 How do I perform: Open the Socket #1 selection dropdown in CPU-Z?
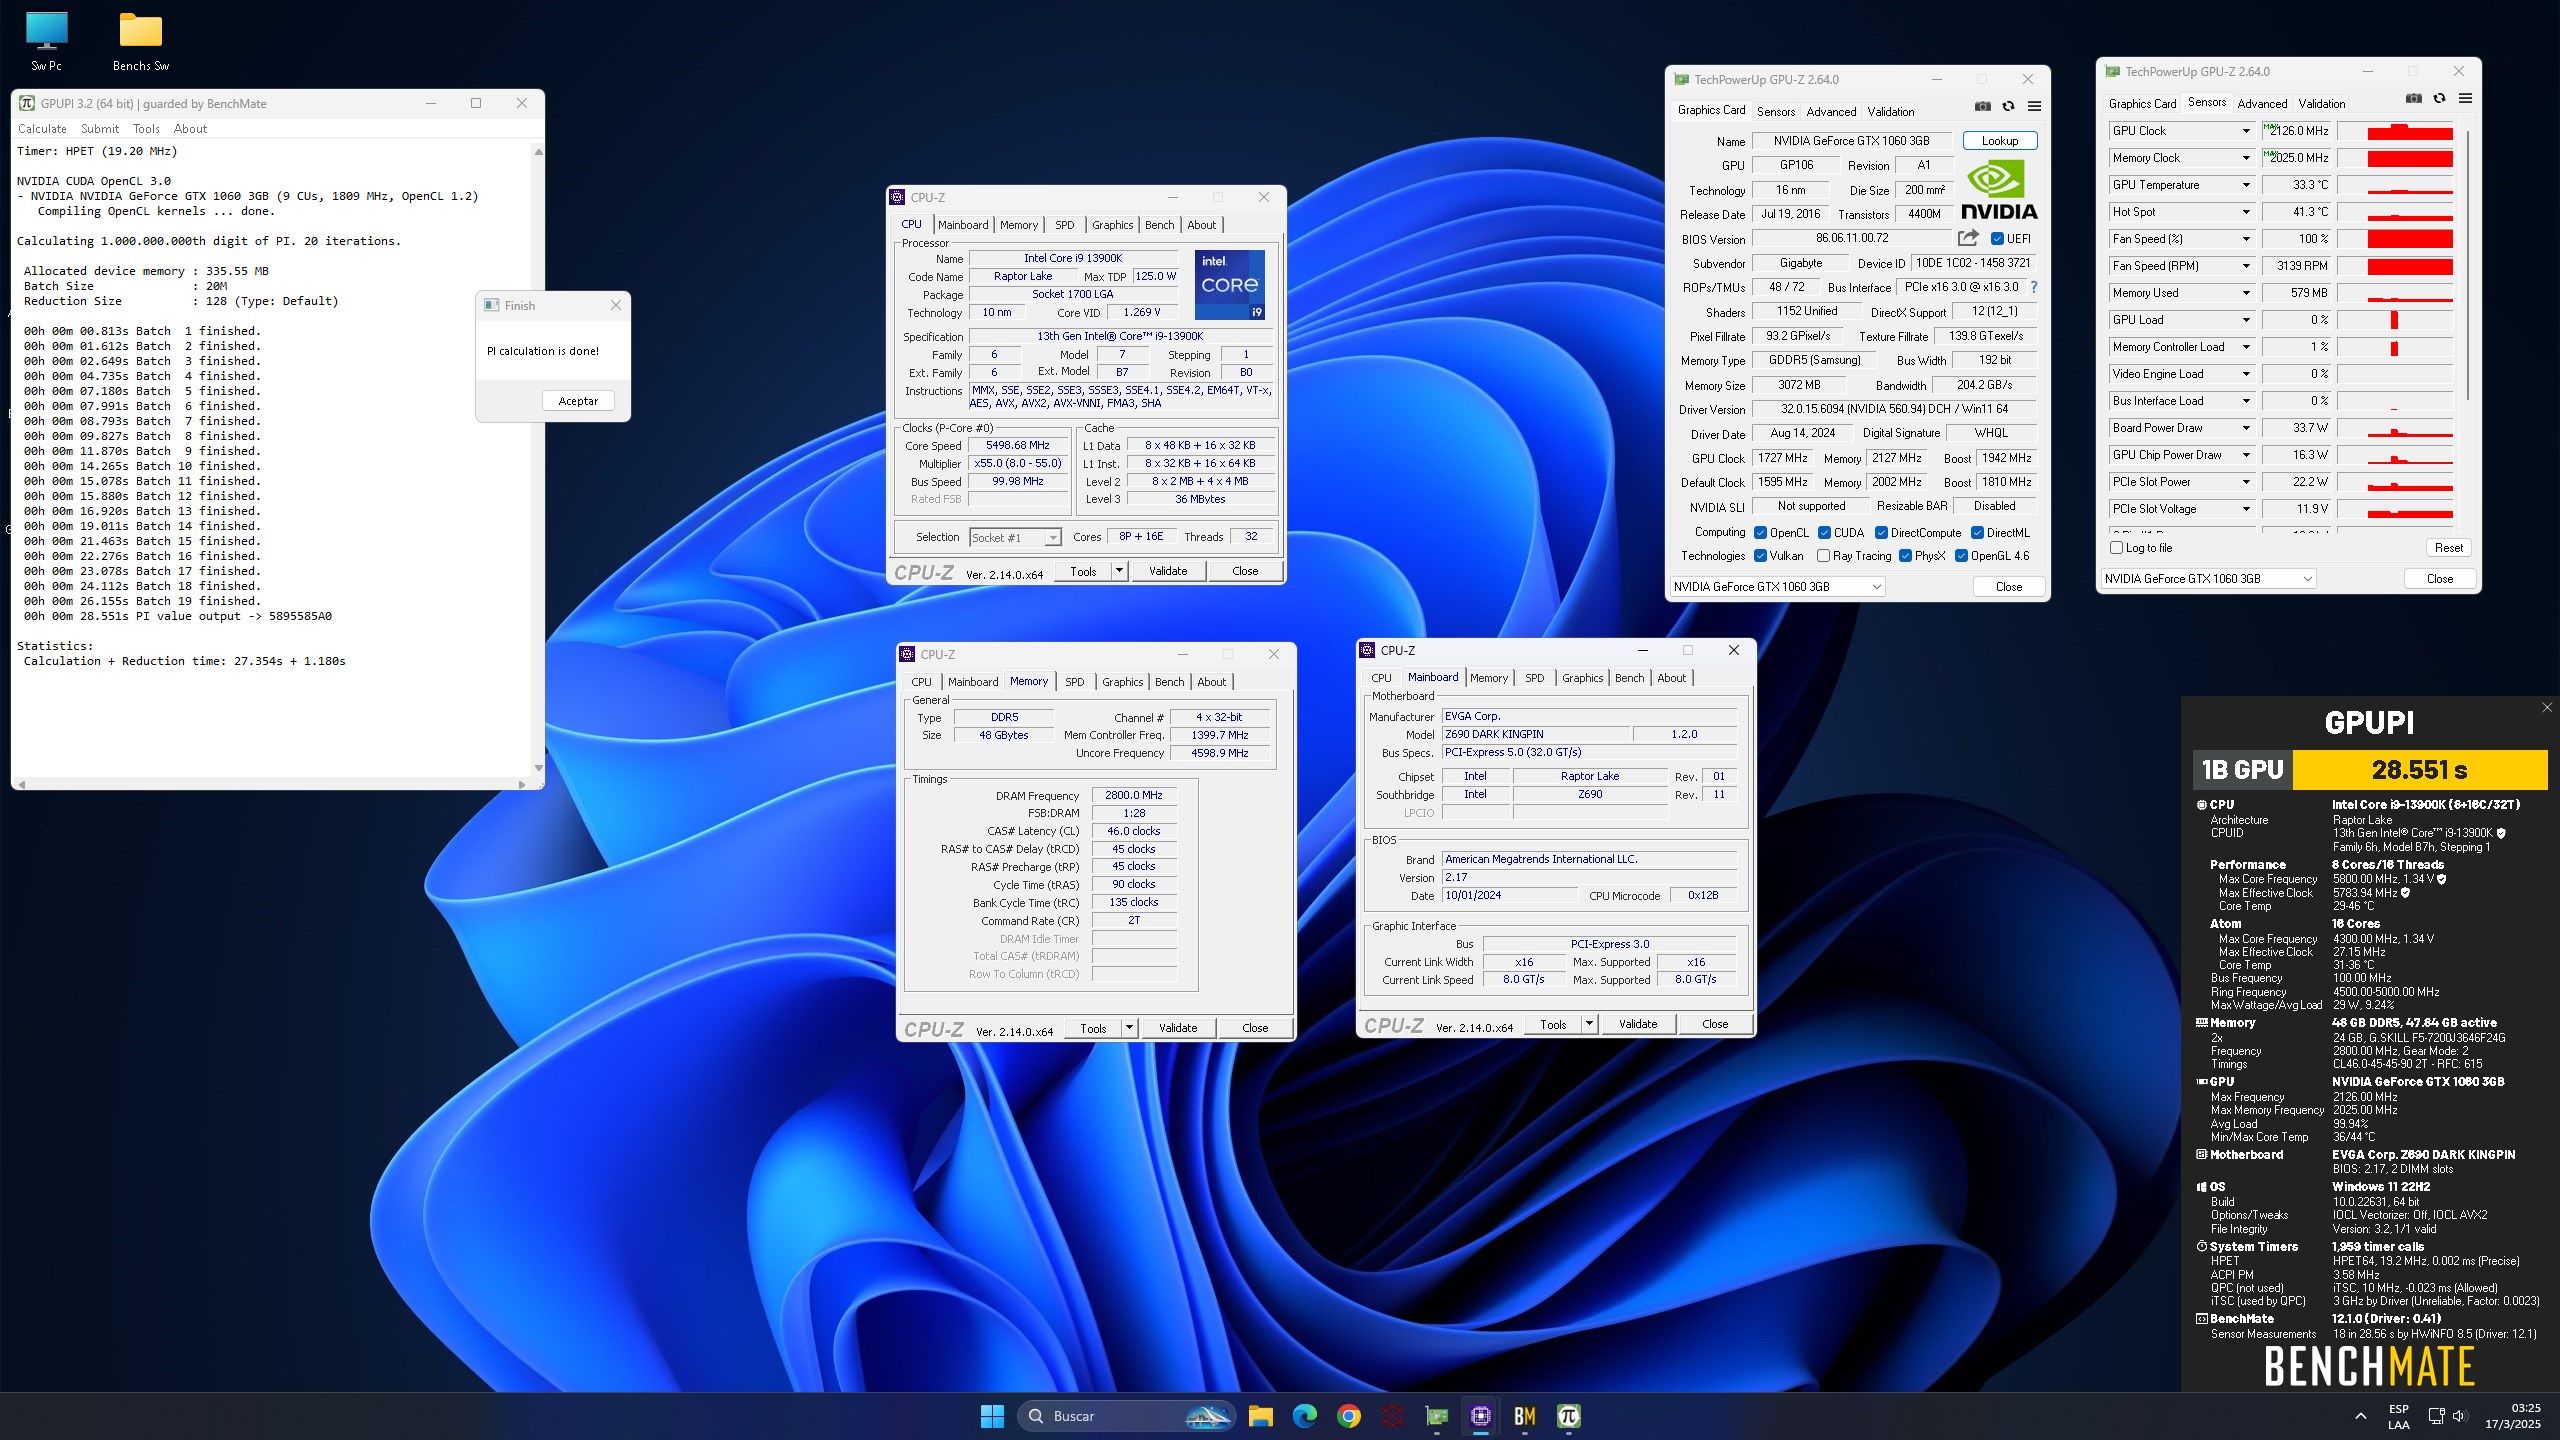(x=1014, y=537)
